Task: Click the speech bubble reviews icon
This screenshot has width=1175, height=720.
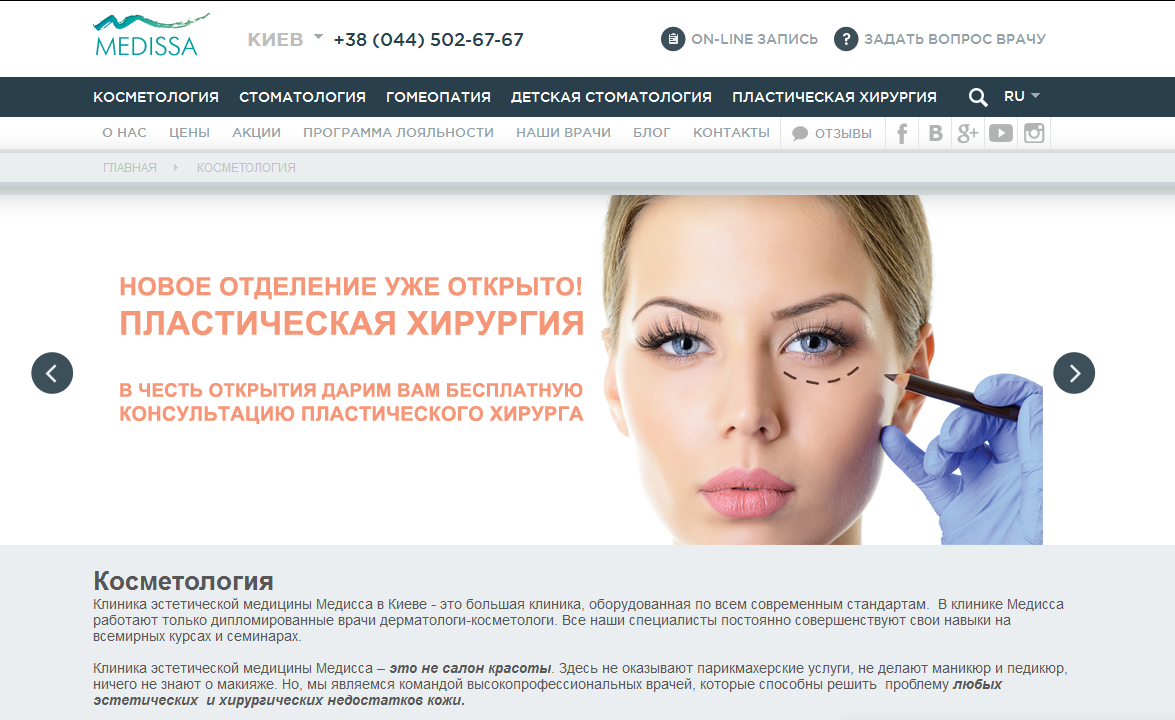Action: tap(800, 133)
